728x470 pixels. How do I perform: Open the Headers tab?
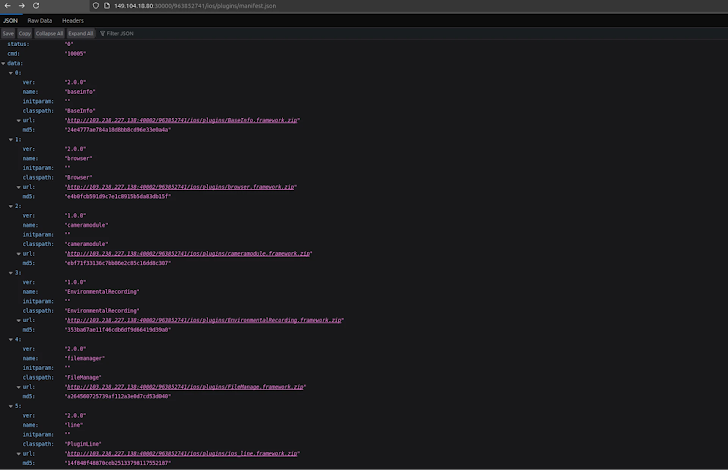pyautogui.click(x=73, y=20)
